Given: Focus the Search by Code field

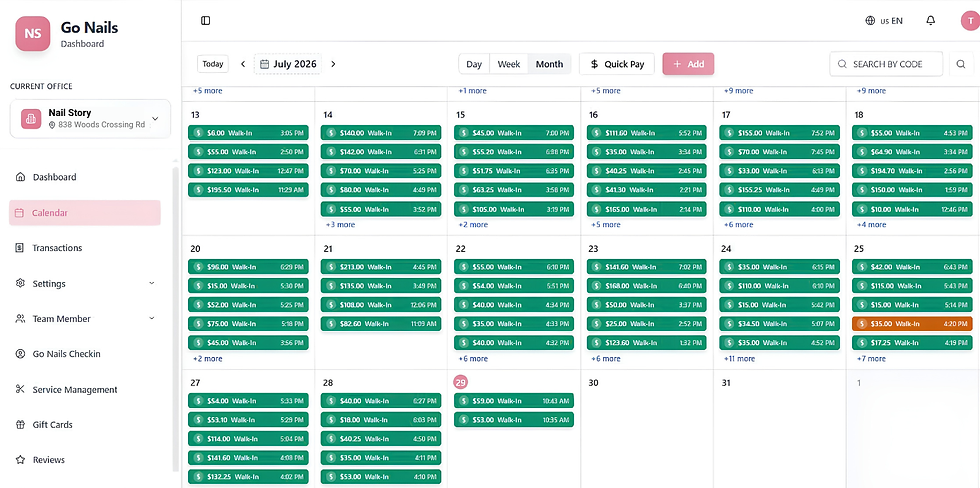Looking at the screenshot, I should pyautogui.click(x=886, y=64).
